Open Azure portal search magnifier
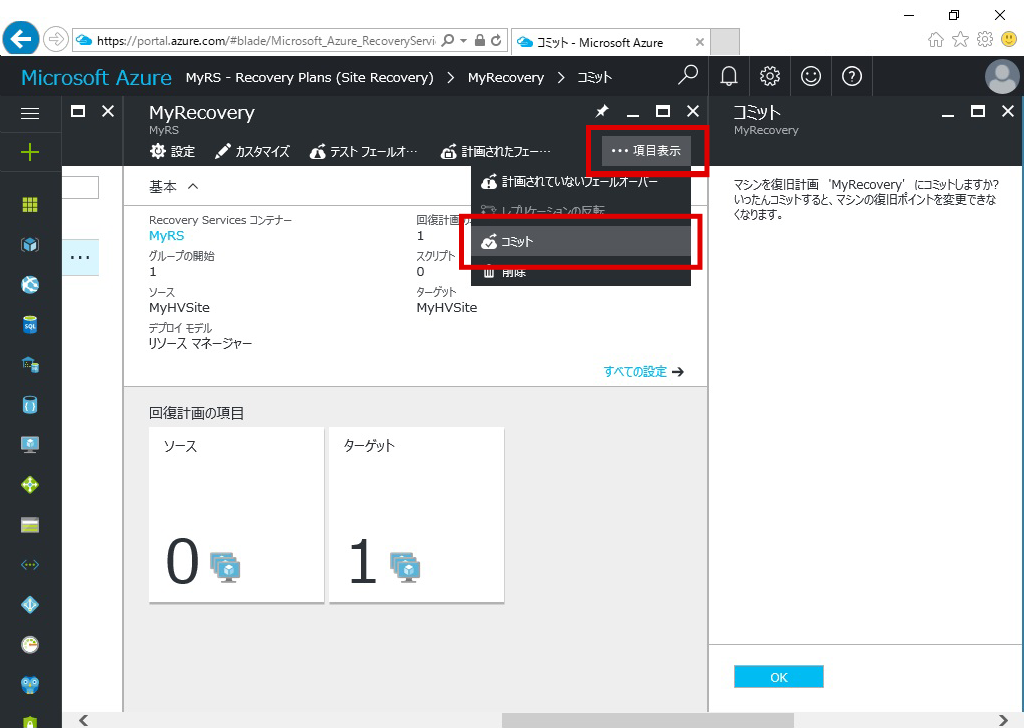Image resolution: width=1024 pixels, height=728 pixels. click(687, 76)
